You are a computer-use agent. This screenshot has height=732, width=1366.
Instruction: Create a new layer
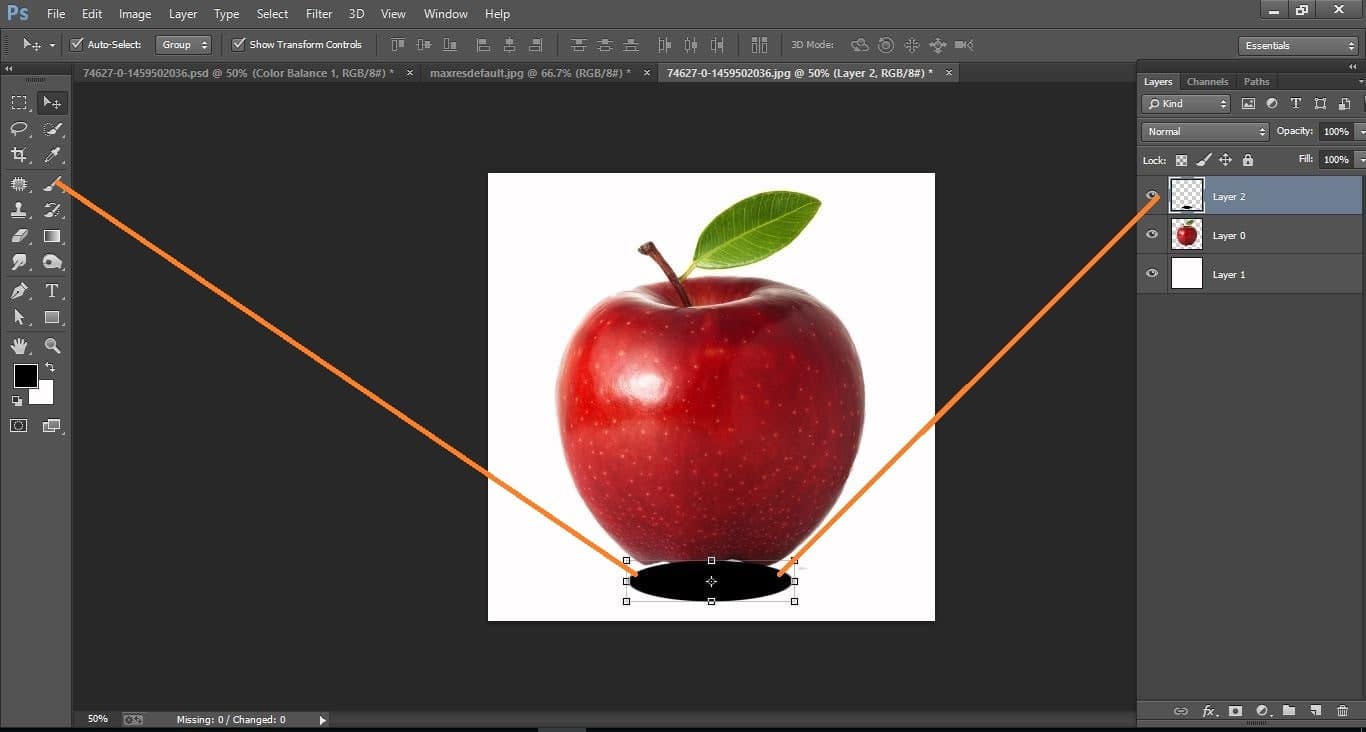[x=1315, y=711]
